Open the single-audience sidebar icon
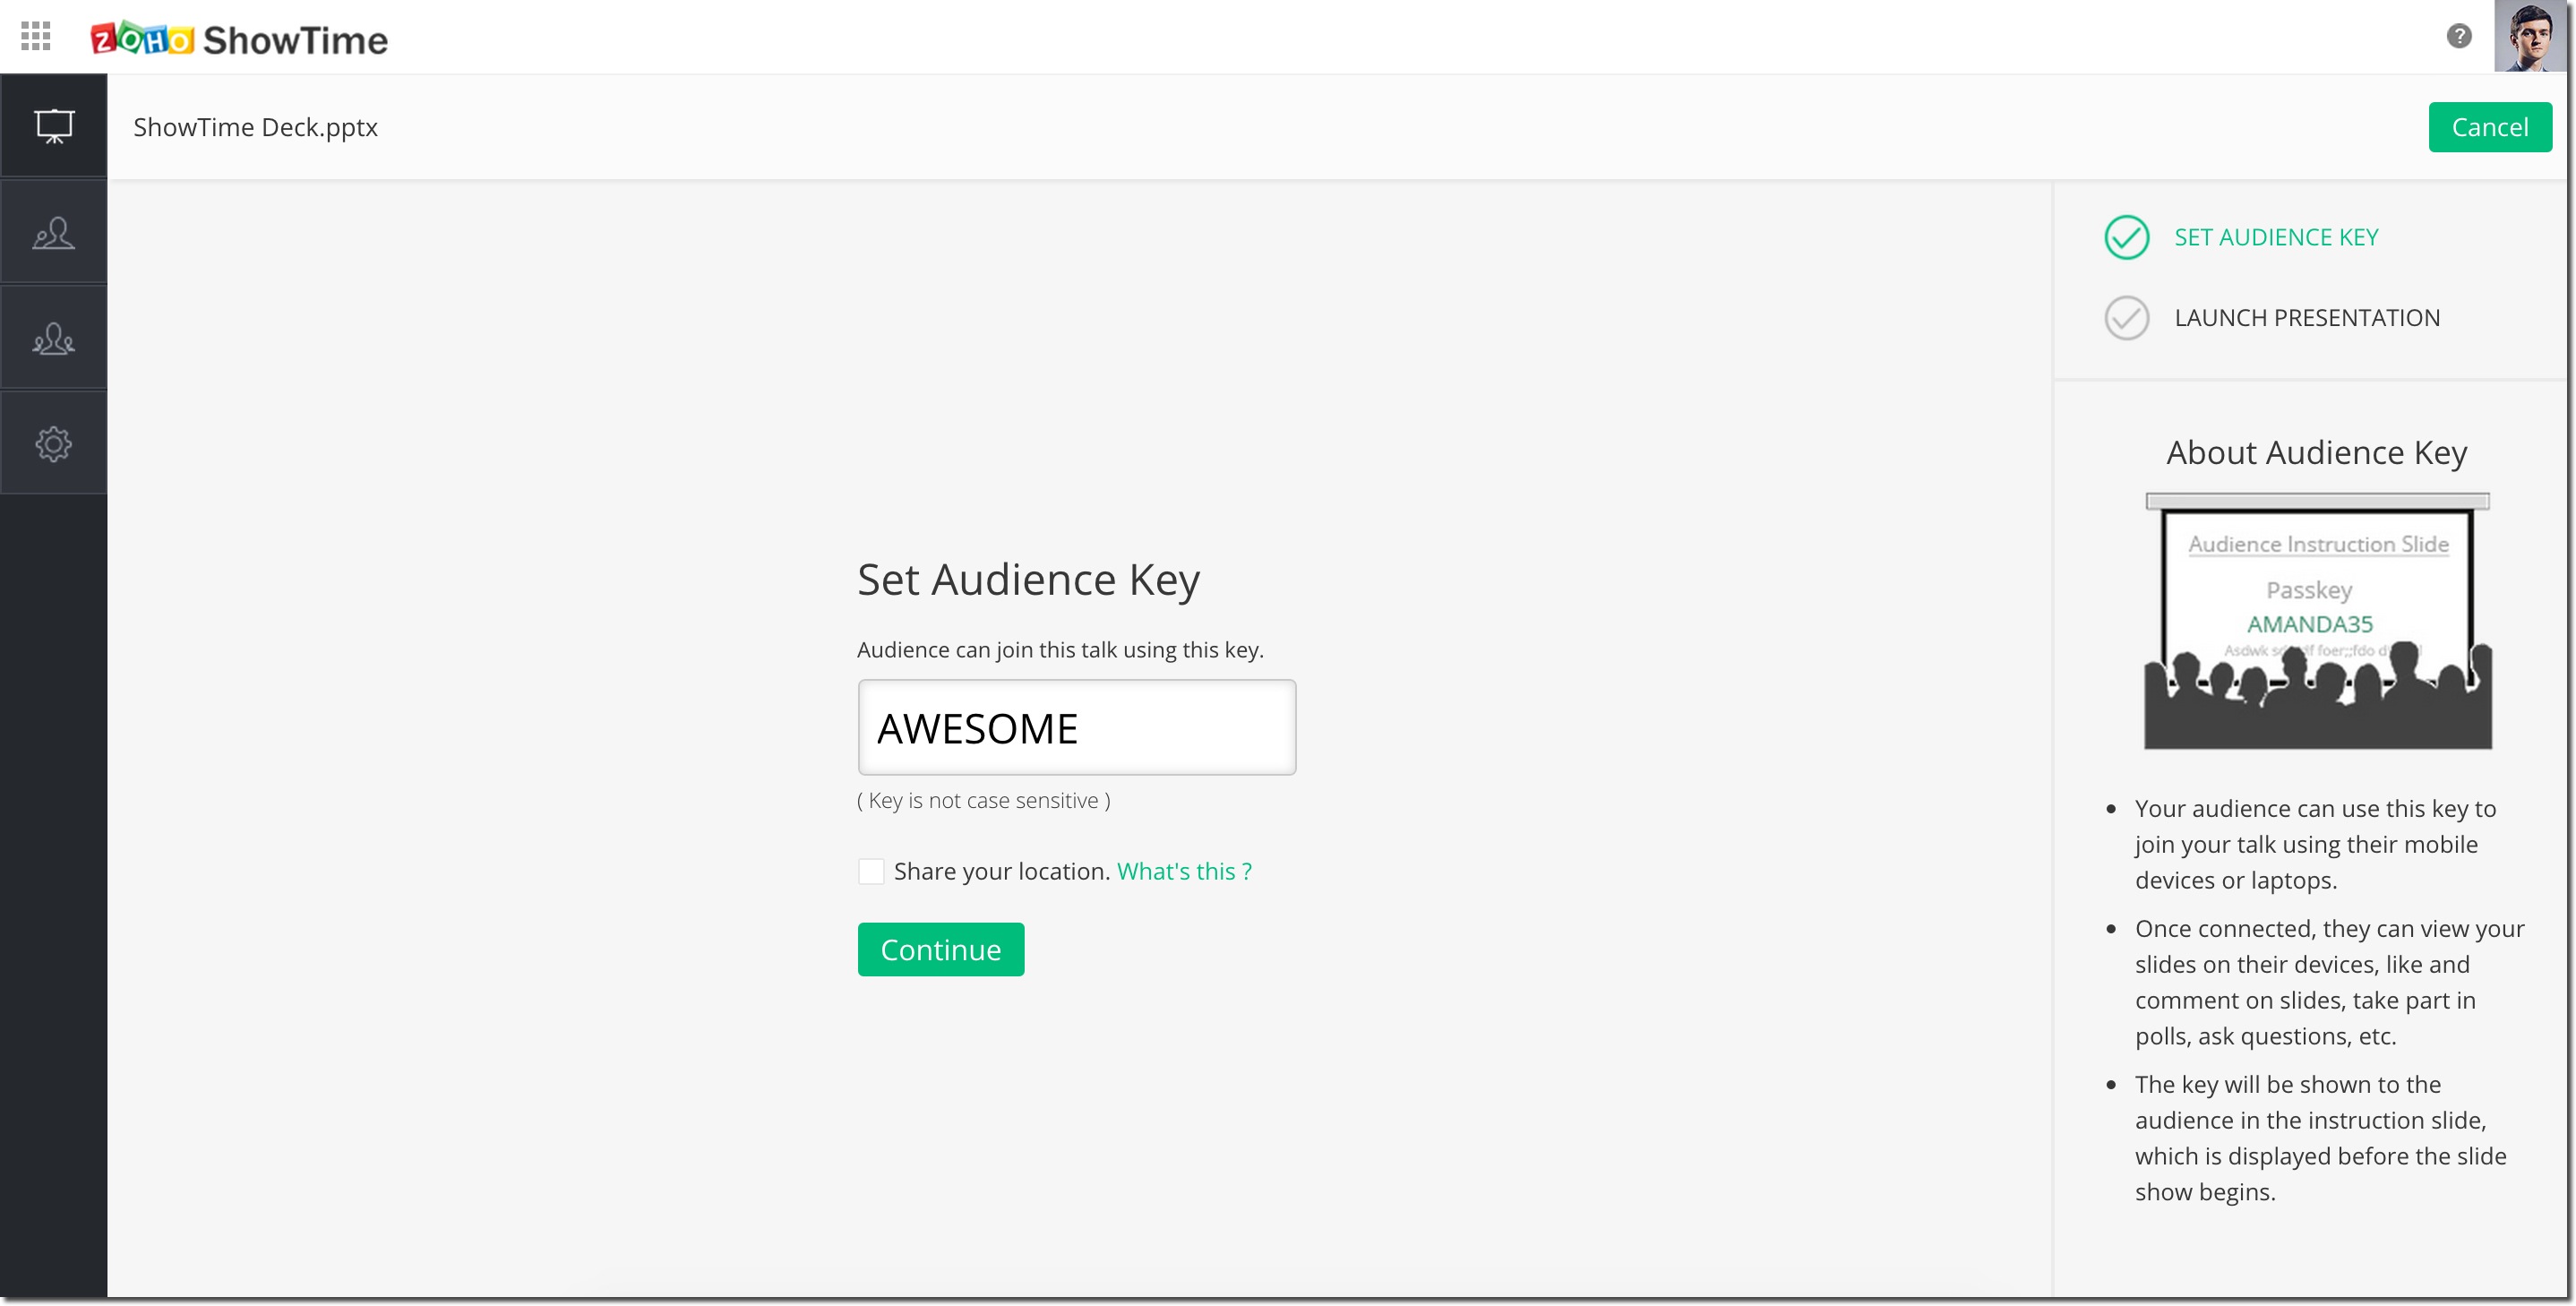The image size is (2576, 1306). (x=54, y=234)
